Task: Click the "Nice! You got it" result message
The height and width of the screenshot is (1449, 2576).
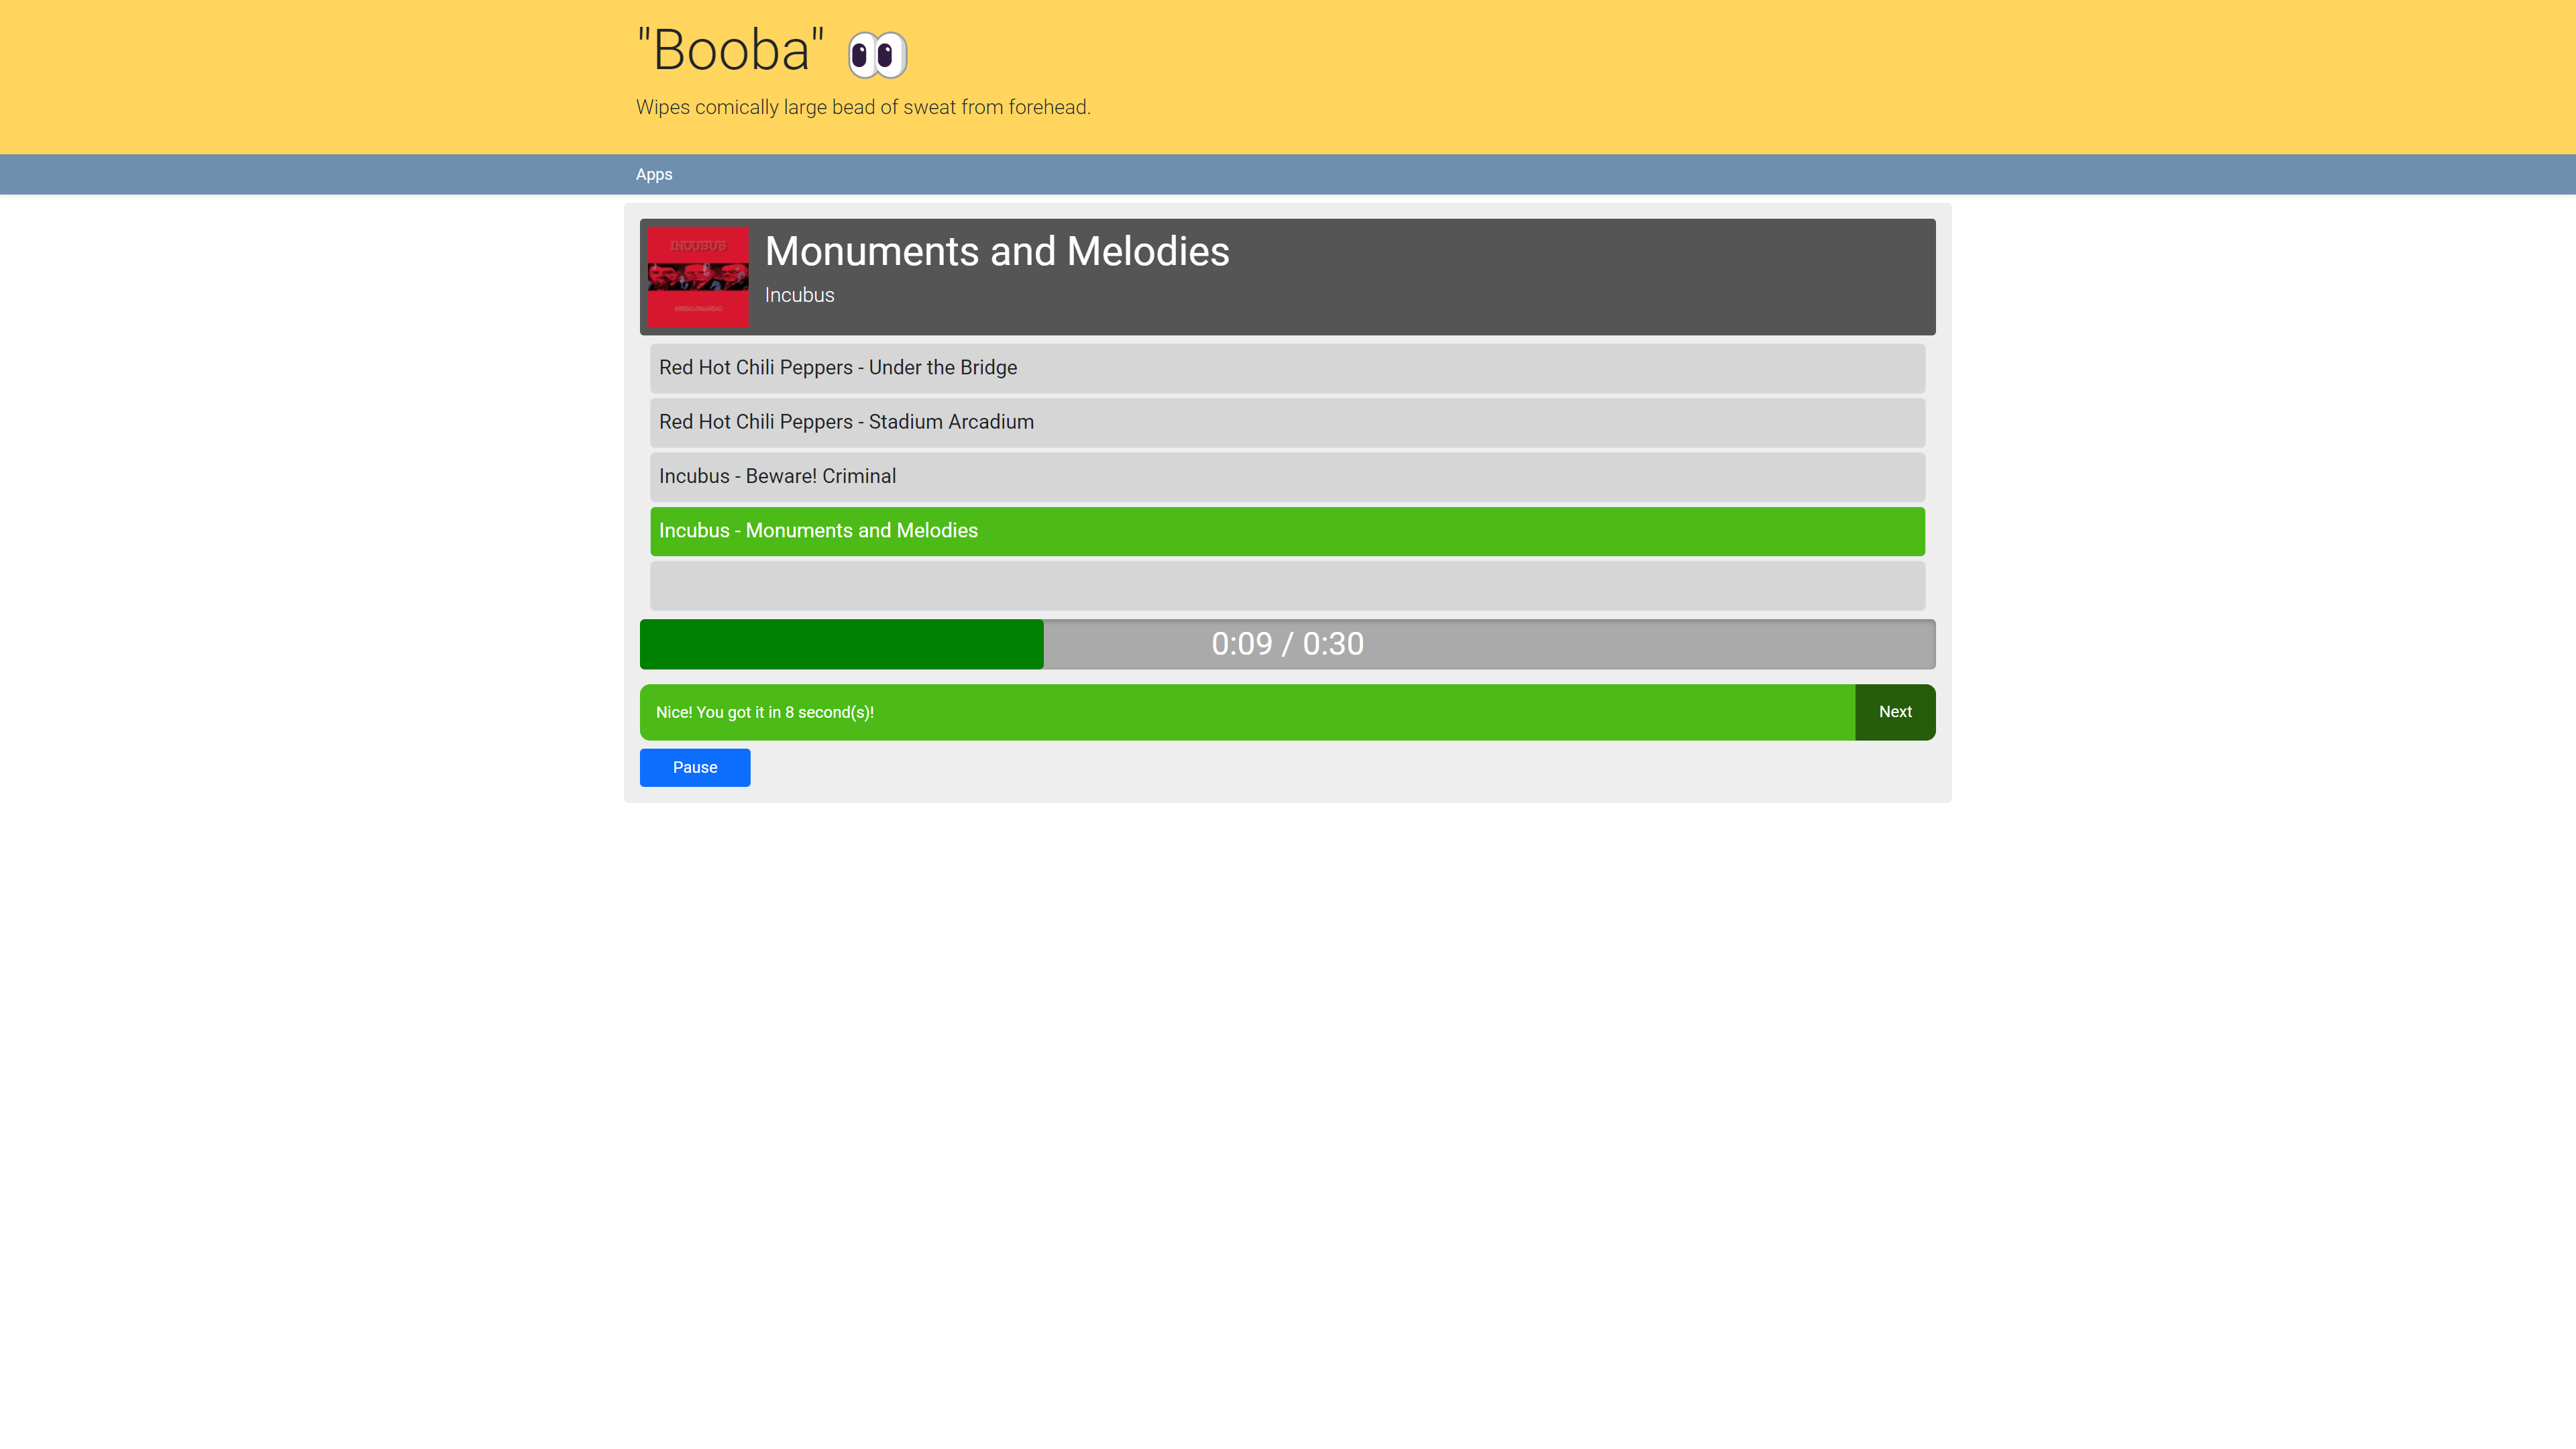Action: point(764,712)
